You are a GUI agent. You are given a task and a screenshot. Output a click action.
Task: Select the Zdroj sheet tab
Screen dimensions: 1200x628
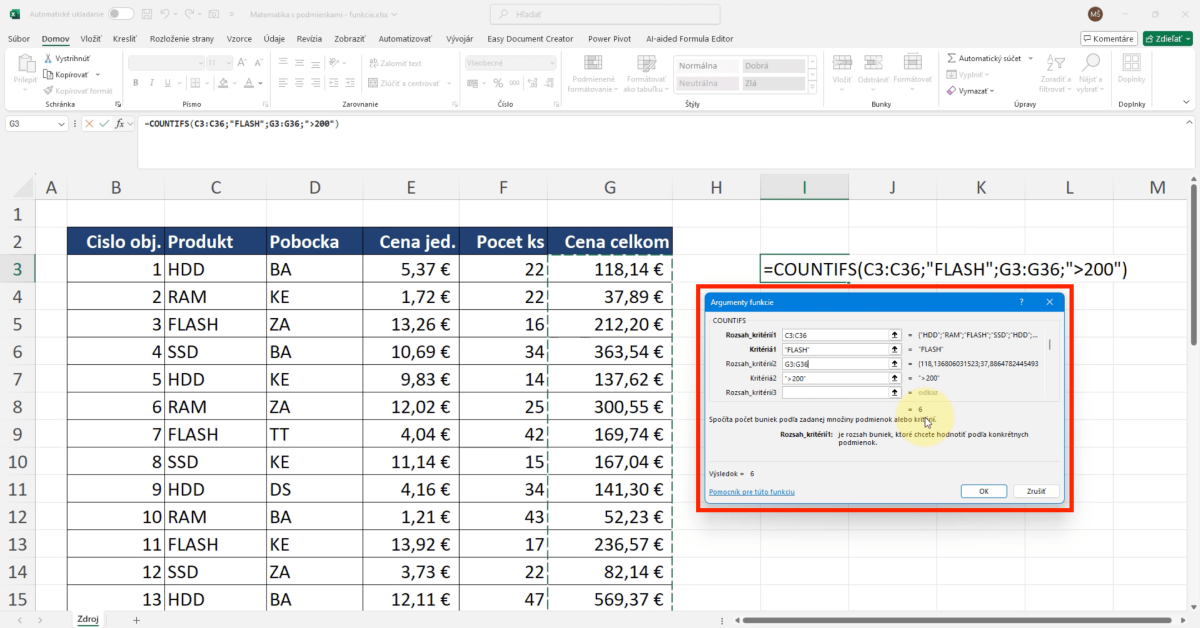pos(87,619)
